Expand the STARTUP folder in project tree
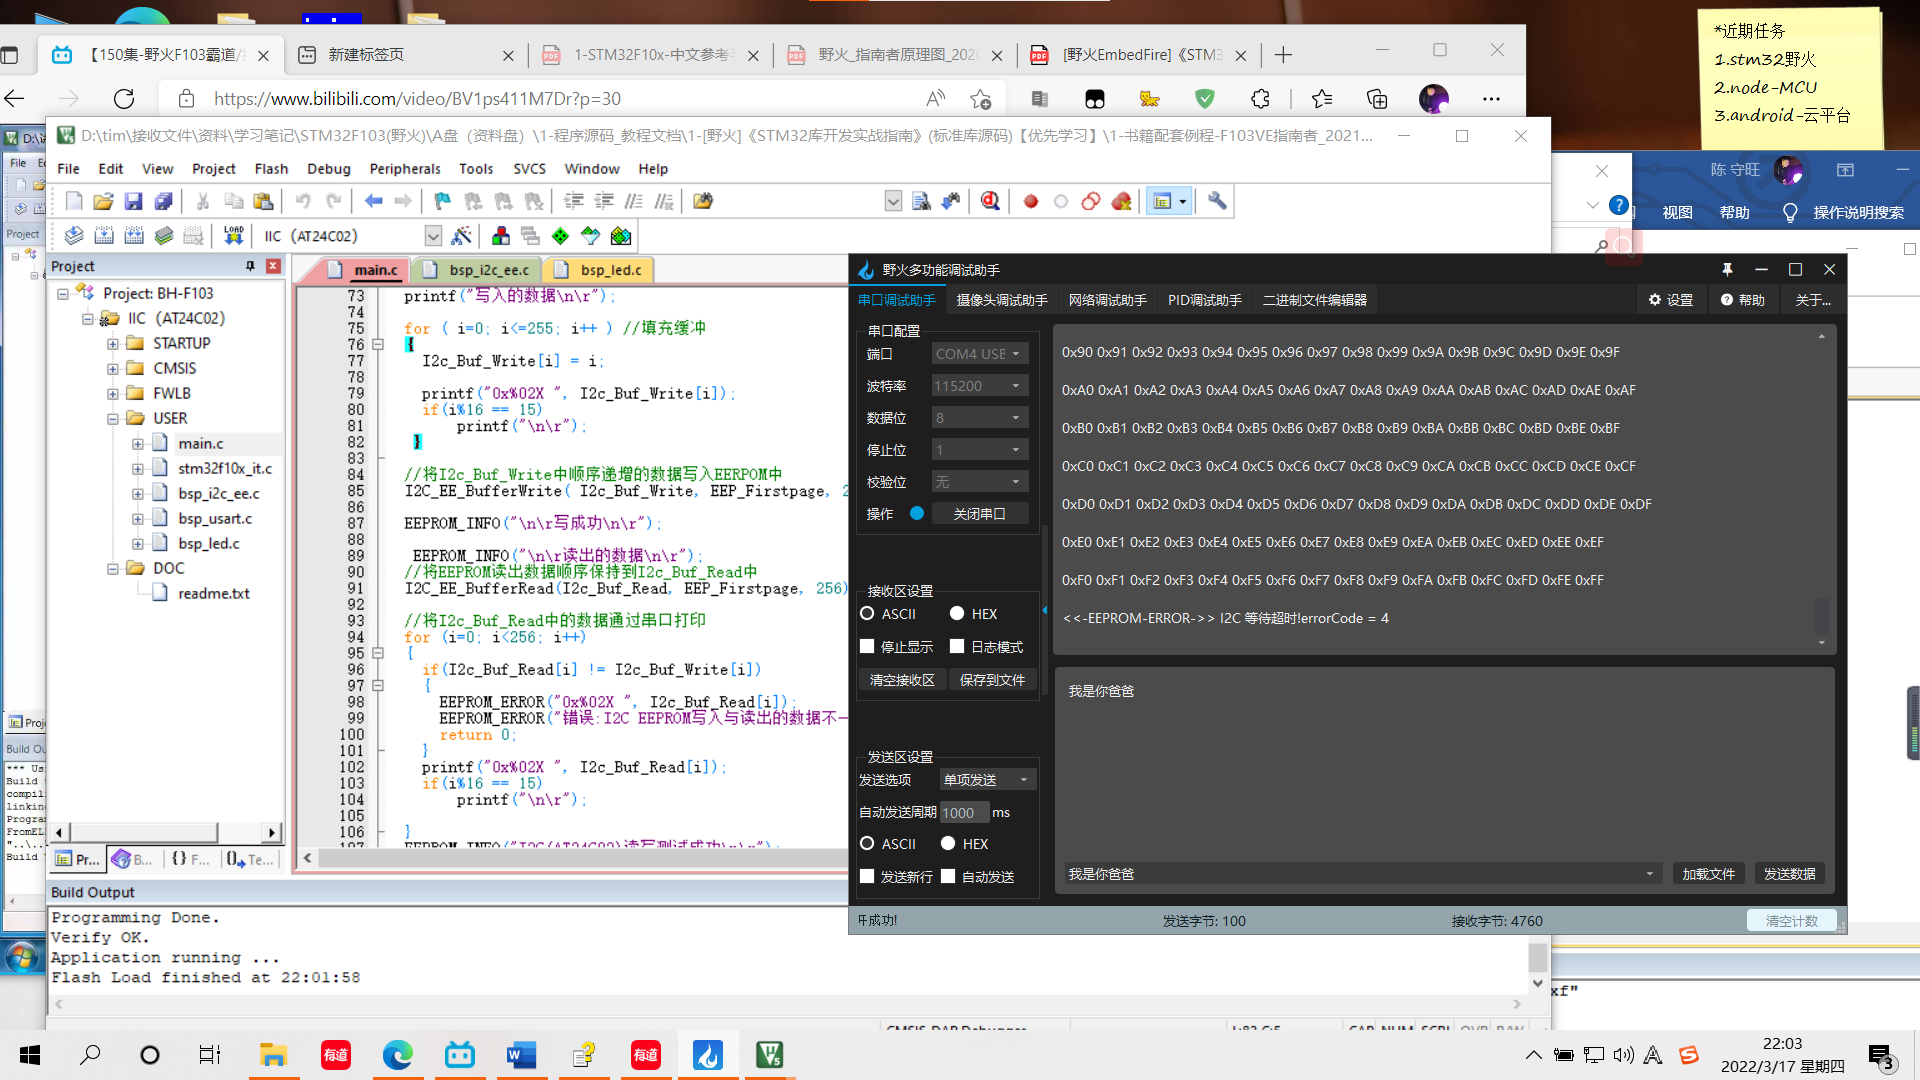Screen dimensions: 1920x1080 [x=113, y=343]
